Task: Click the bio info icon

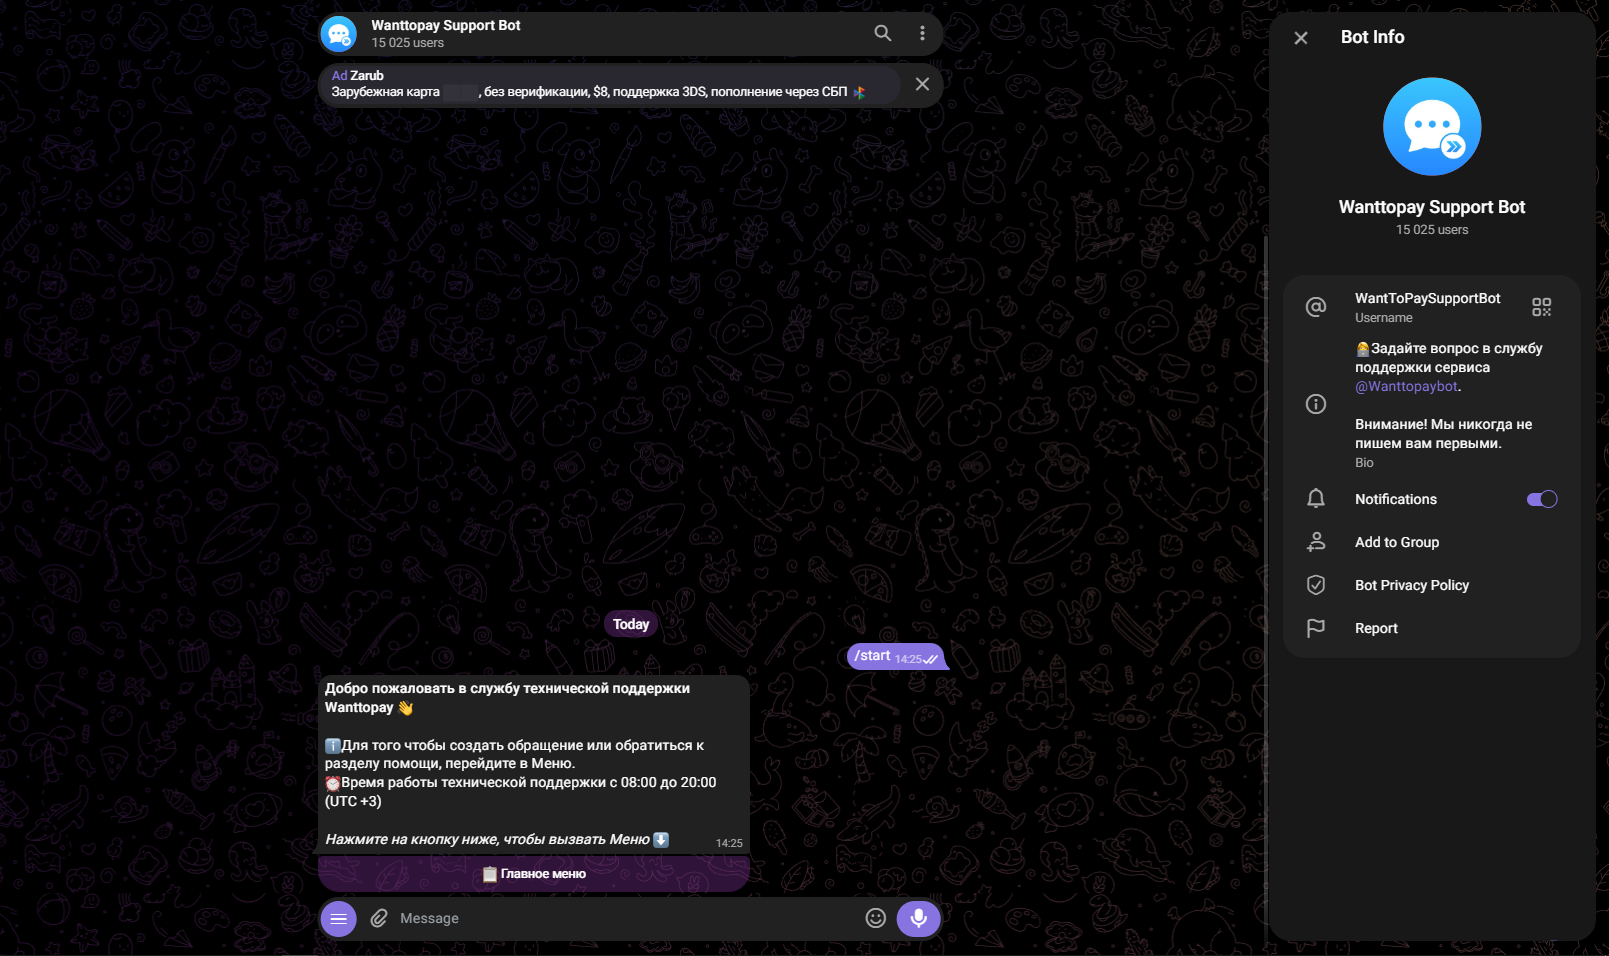Action: (x=1316, y=404)
